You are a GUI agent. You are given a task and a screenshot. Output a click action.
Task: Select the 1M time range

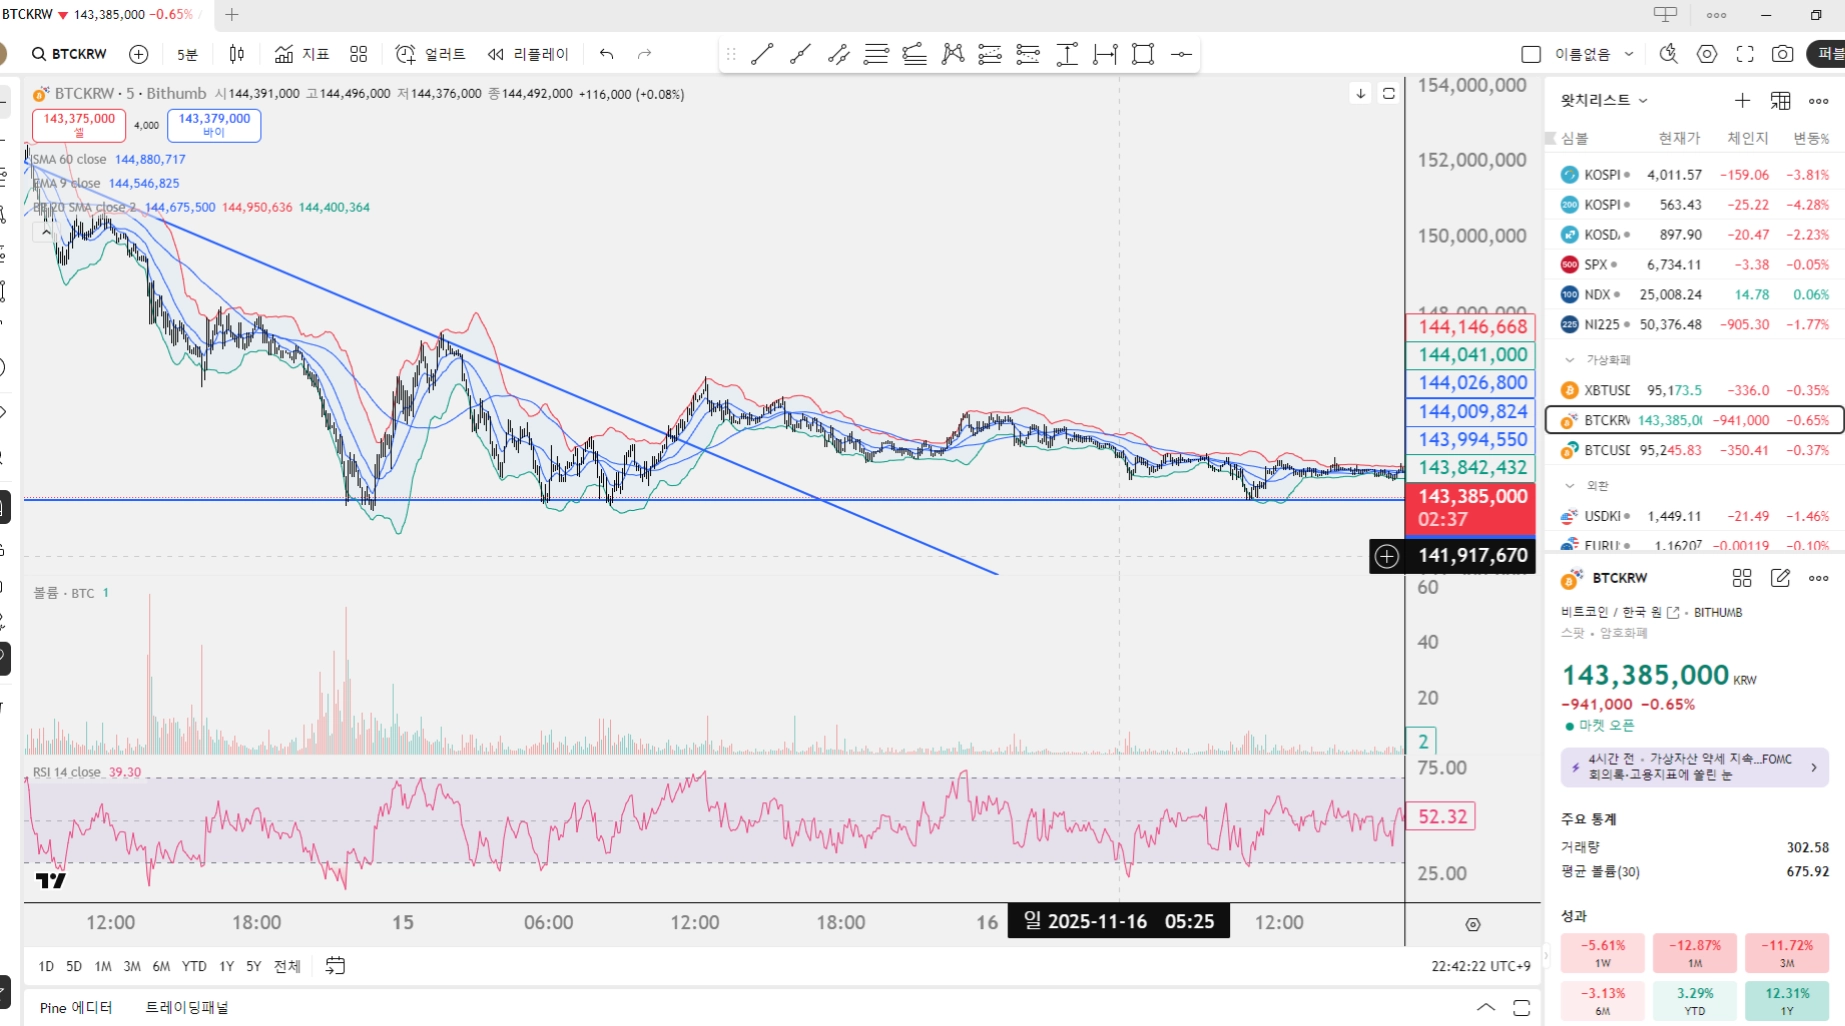pyautogui.click(x=103, y=966)
